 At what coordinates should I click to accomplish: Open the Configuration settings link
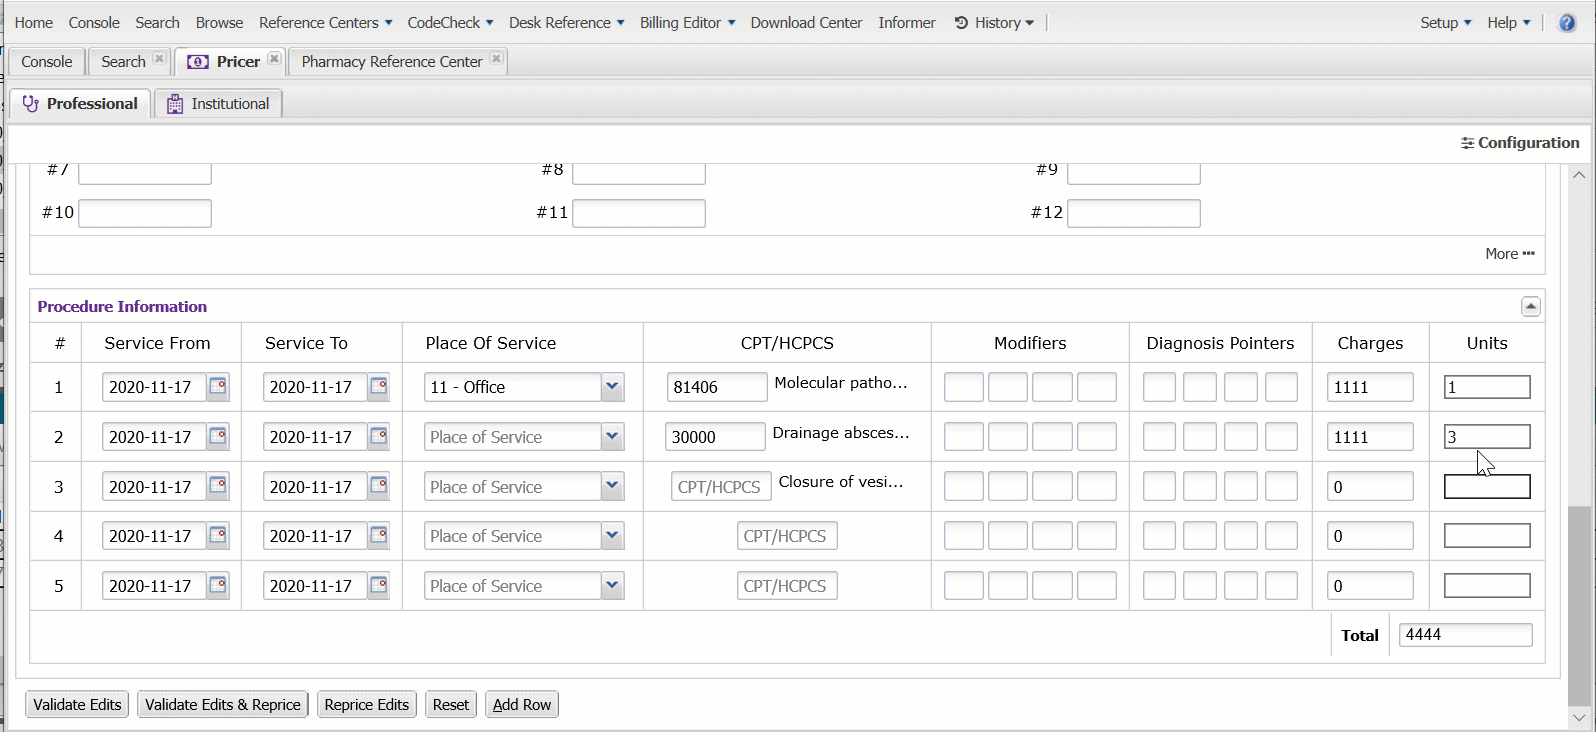[x=1519, y=143]
